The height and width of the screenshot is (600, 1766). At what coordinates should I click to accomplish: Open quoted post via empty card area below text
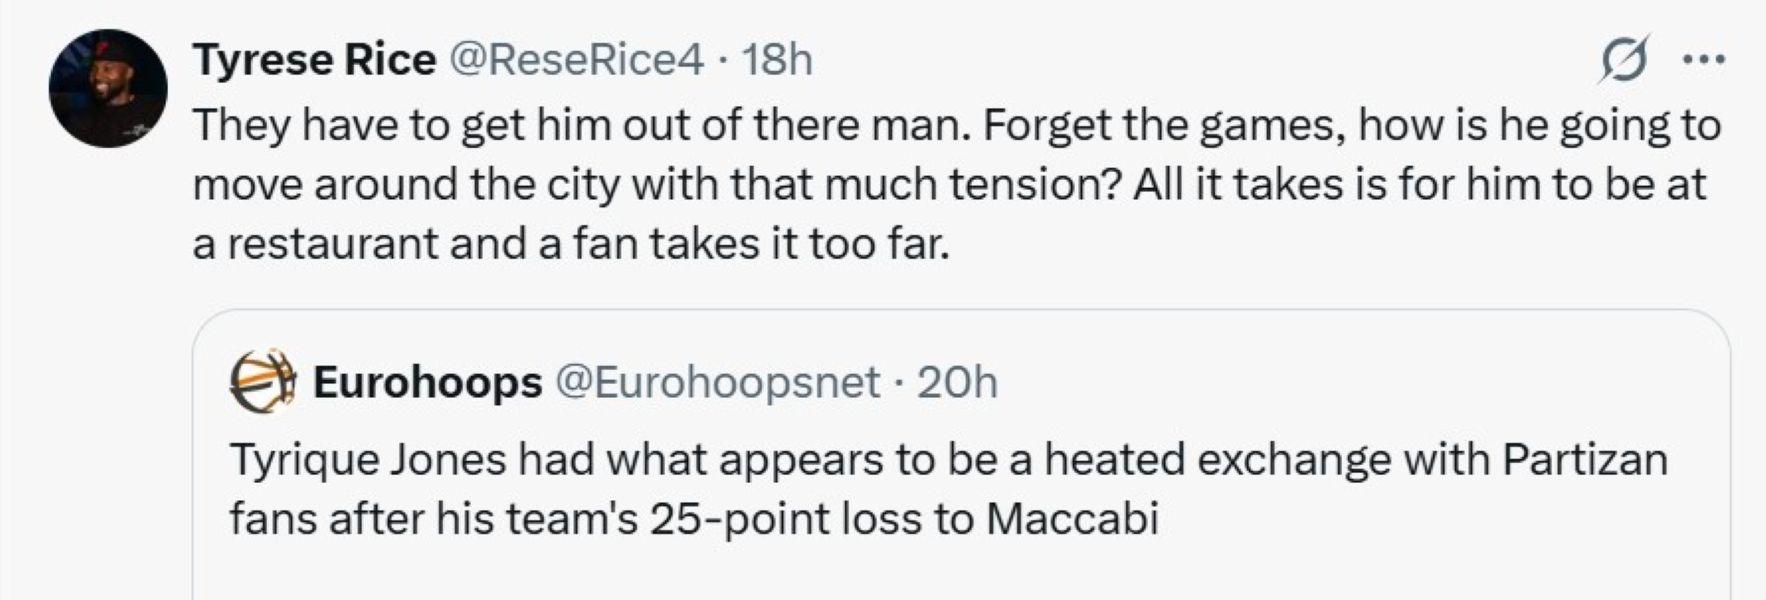tap(960, 572)
